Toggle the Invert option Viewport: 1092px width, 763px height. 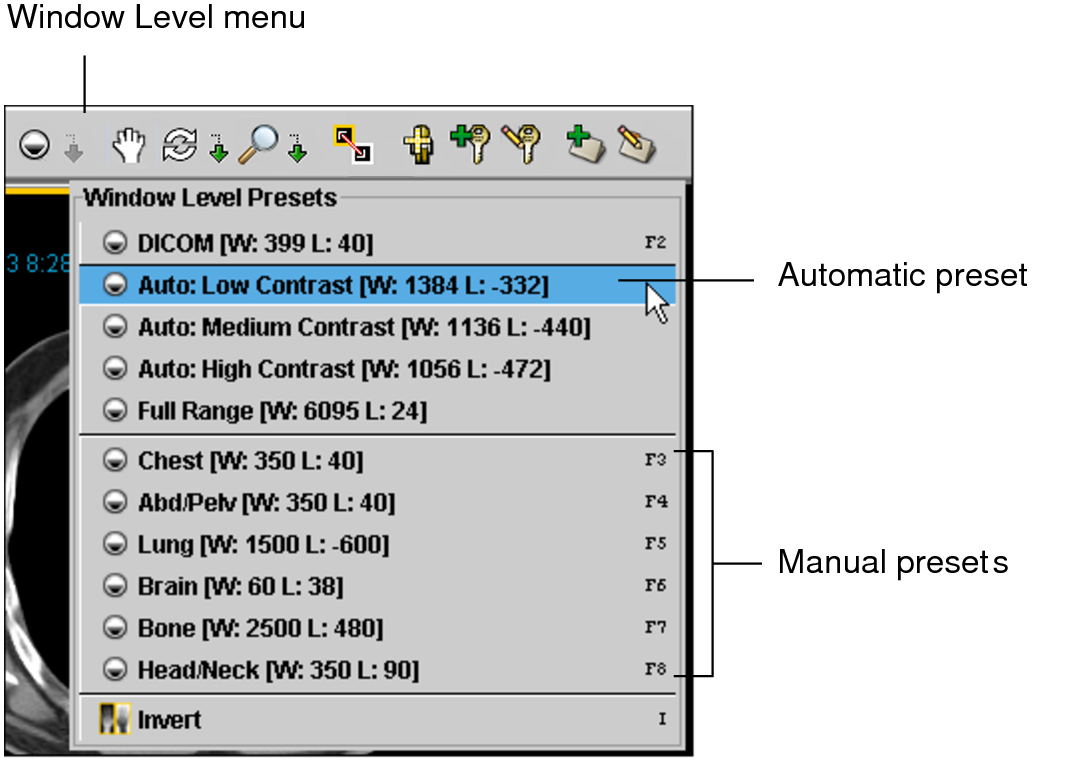coord(169,720)
